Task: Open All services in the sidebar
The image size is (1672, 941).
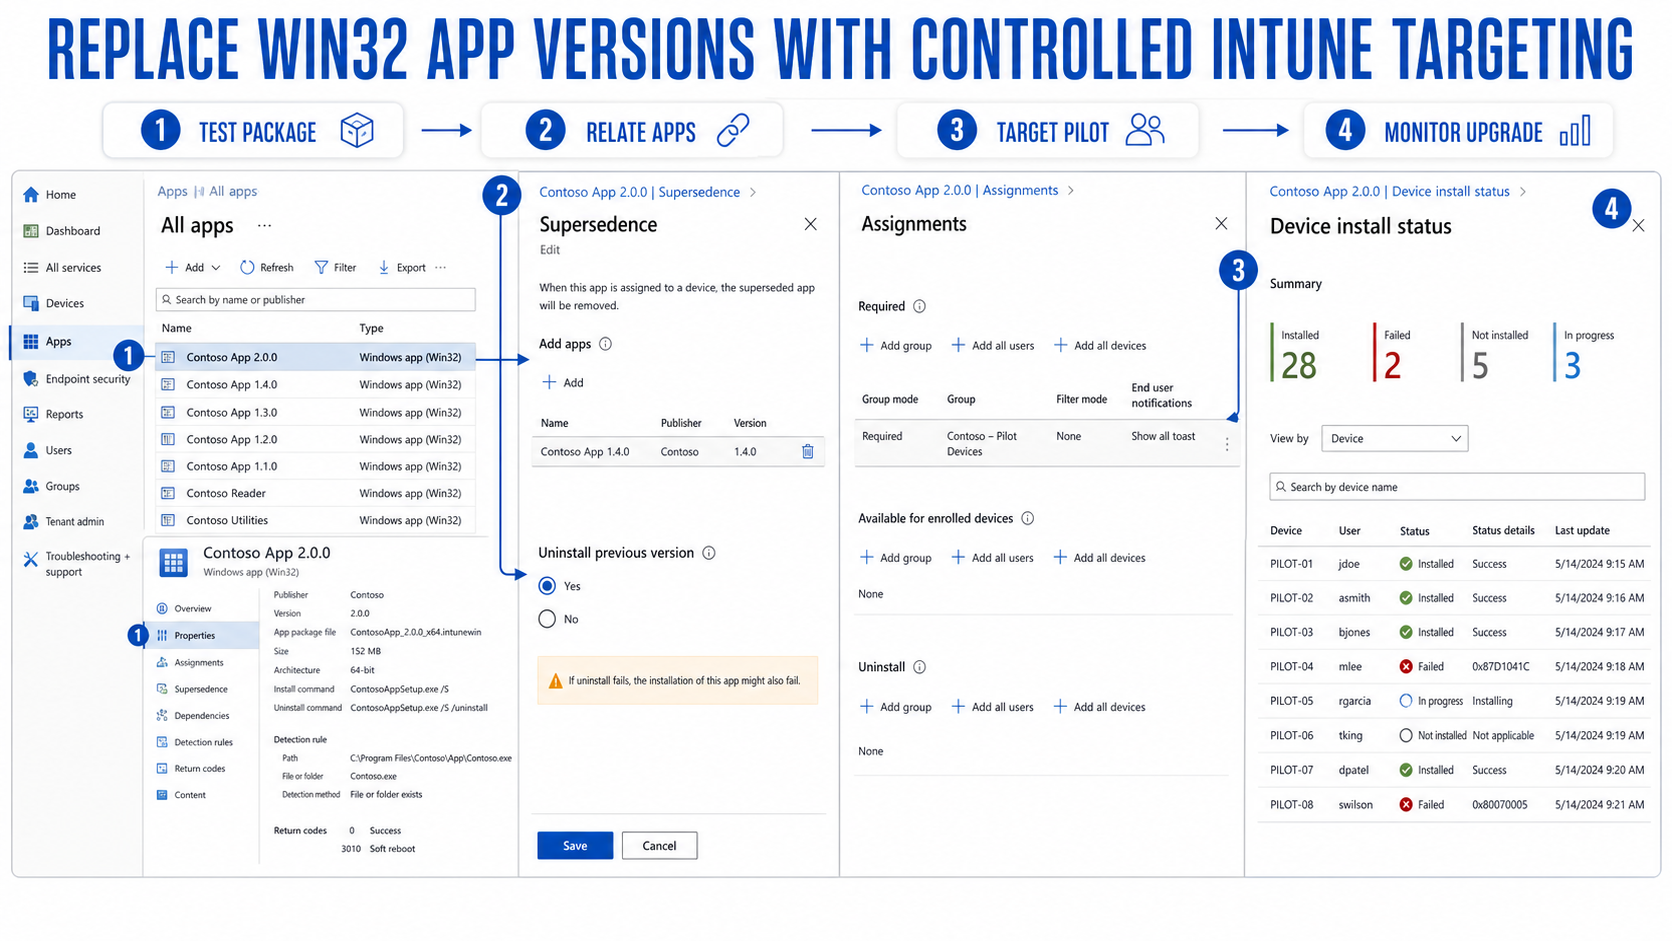Action: pyautogui.click(x=62, y=268)
